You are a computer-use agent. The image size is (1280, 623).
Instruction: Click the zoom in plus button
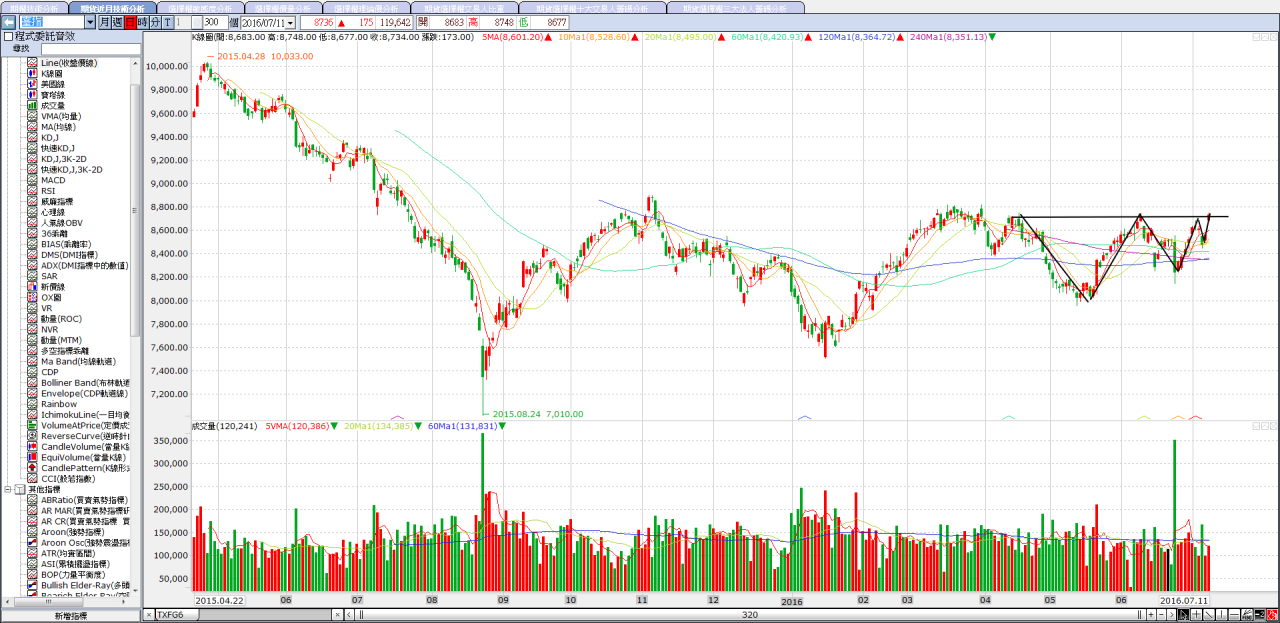1152,615
